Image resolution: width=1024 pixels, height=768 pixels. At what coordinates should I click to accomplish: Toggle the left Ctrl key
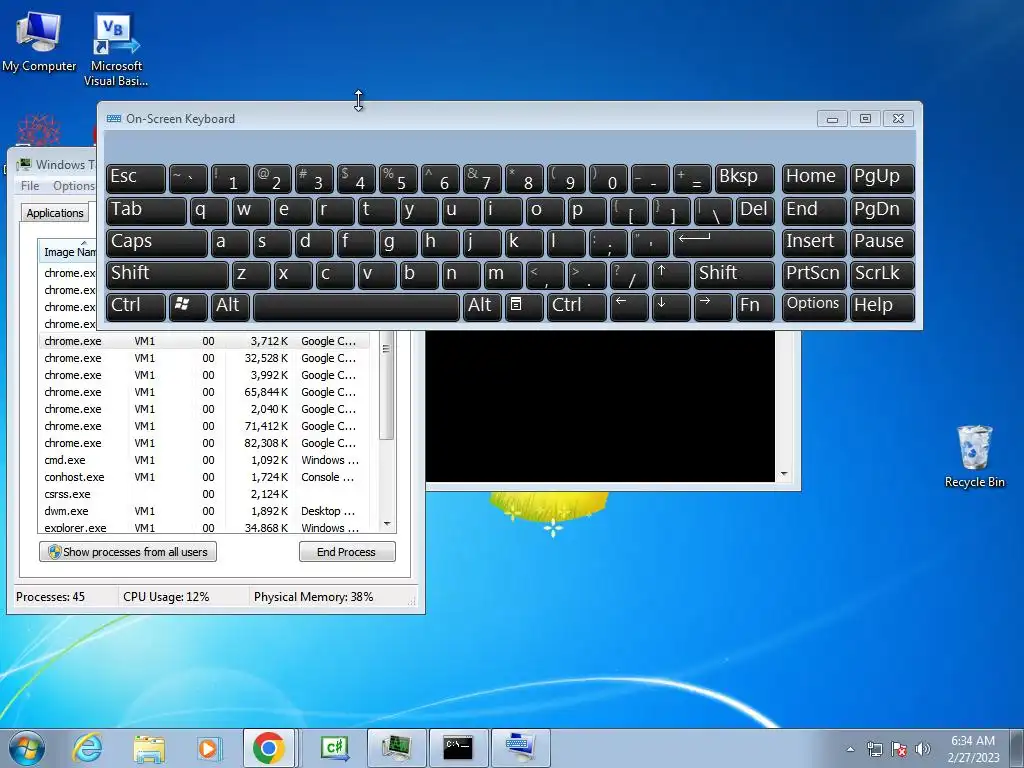tap(136, 306)
